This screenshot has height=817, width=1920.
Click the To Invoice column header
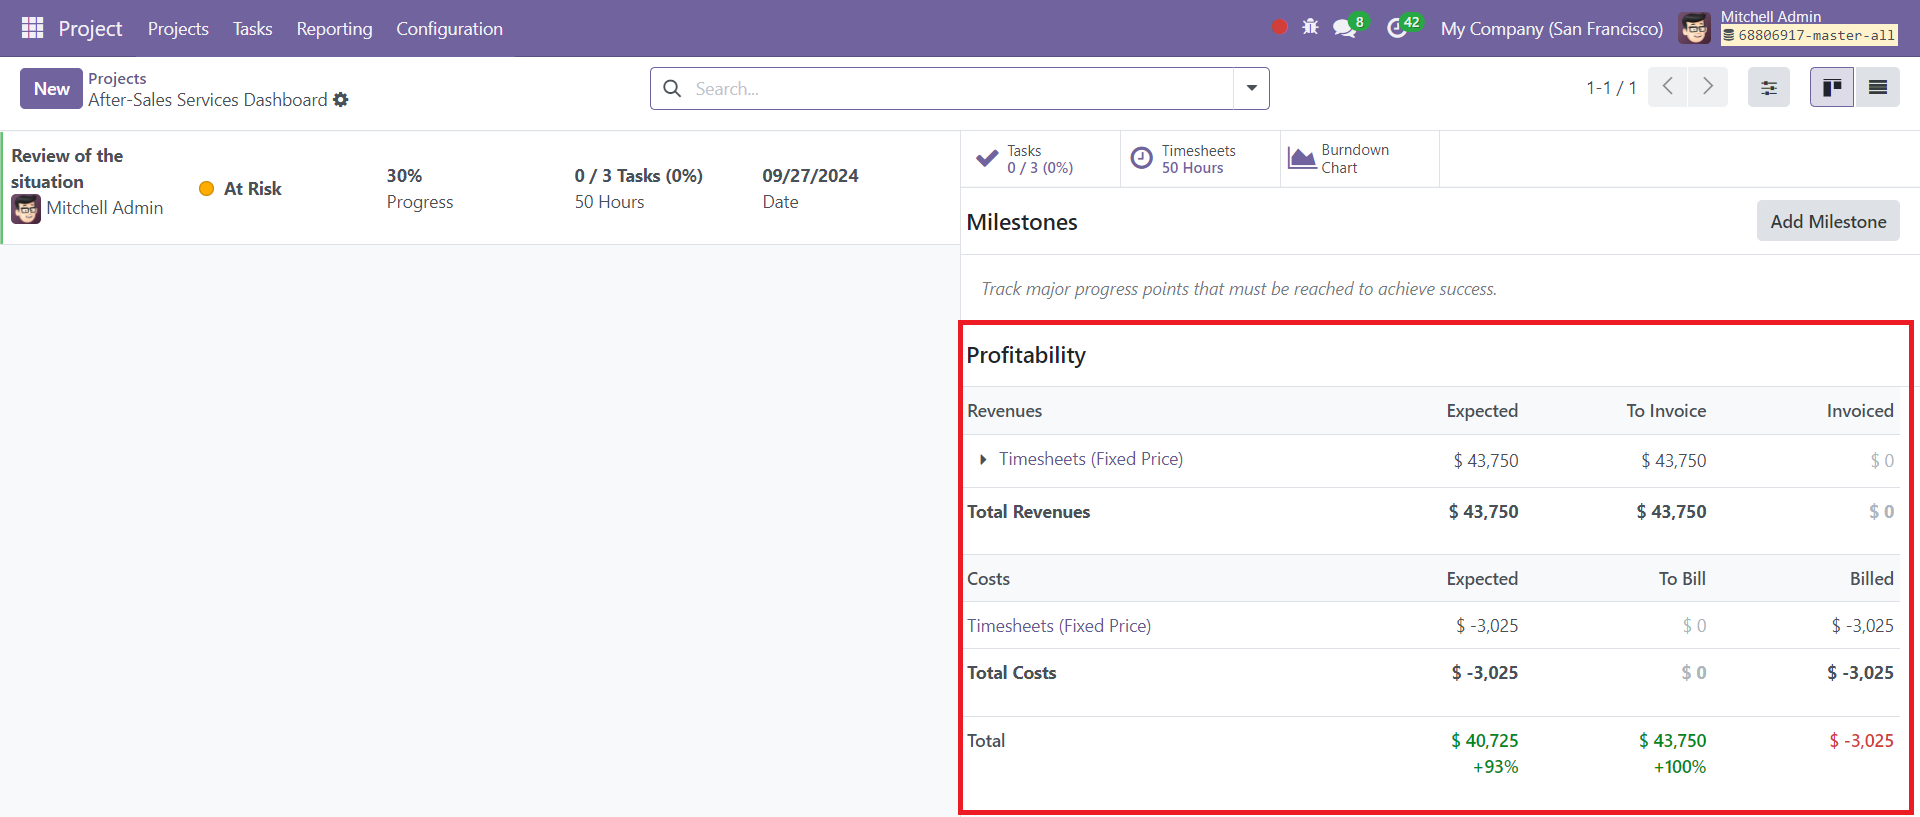tap(1666, 411)
